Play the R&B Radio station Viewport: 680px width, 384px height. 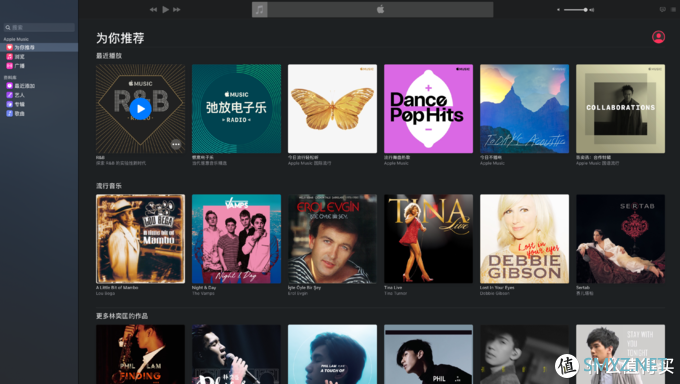pyautogui.click(x=141, y=109)
